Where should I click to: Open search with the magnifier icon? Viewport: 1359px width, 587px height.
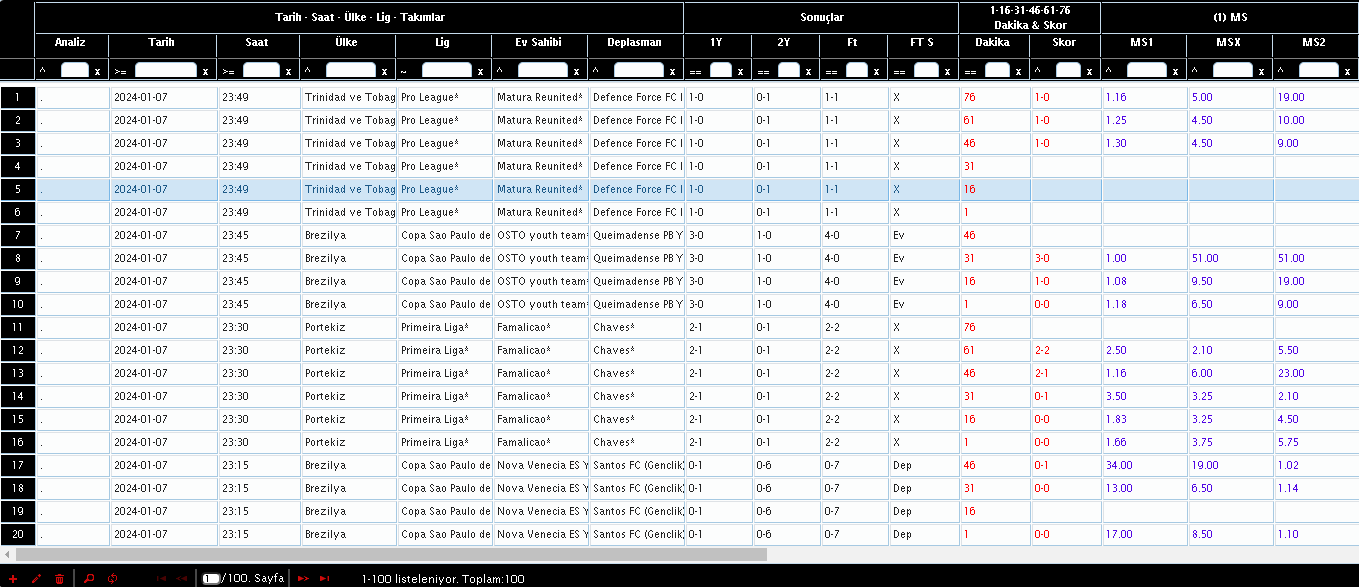(89, 578)
